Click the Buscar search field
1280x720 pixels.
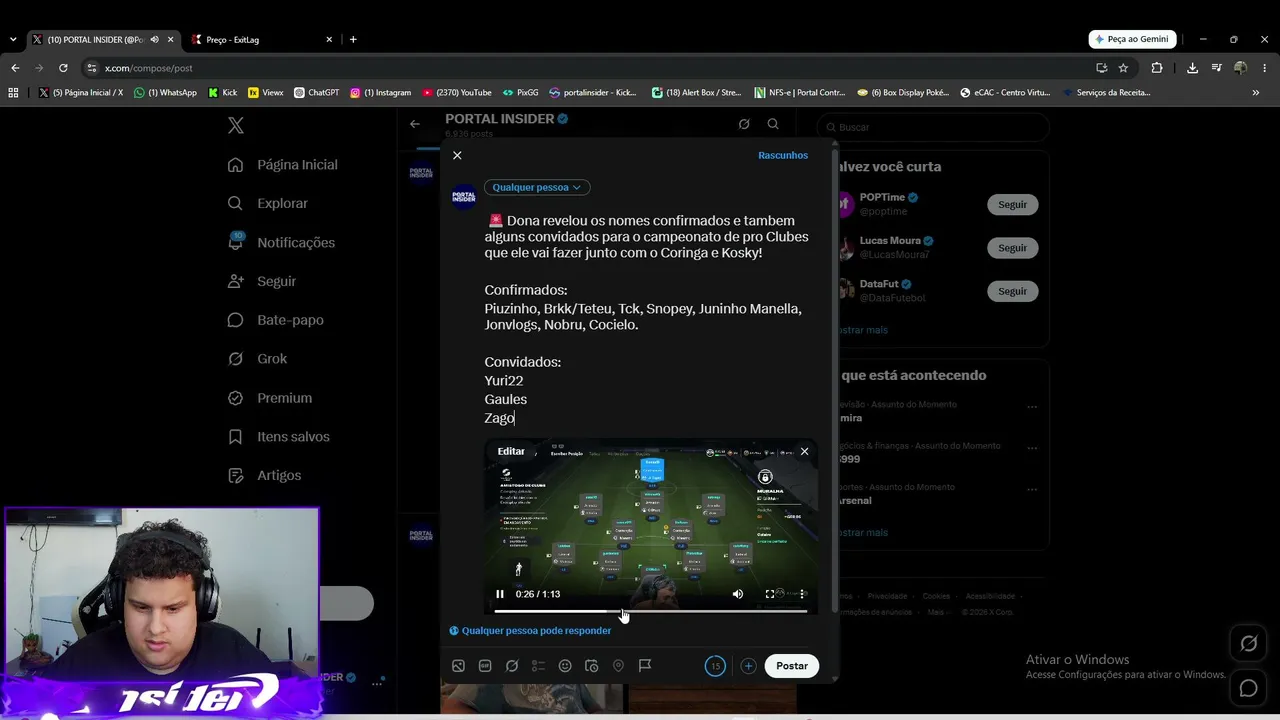(x=933, y=127)
